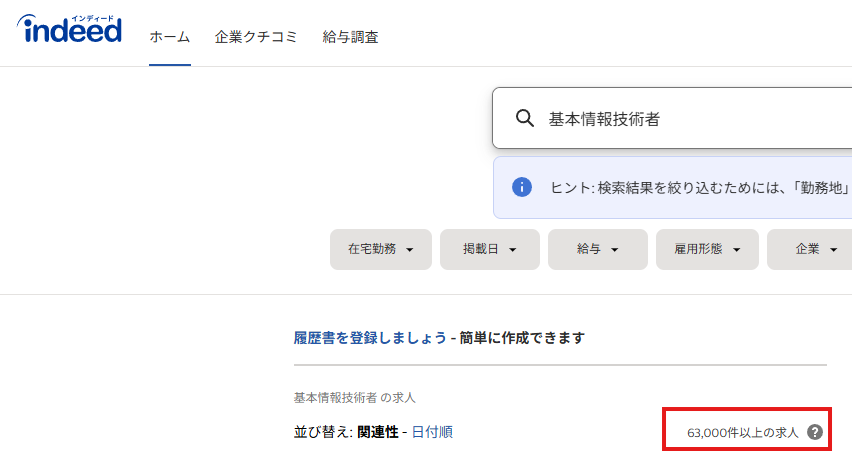
Task: Click the magnifying glass search icon
Action: [524, 118]
